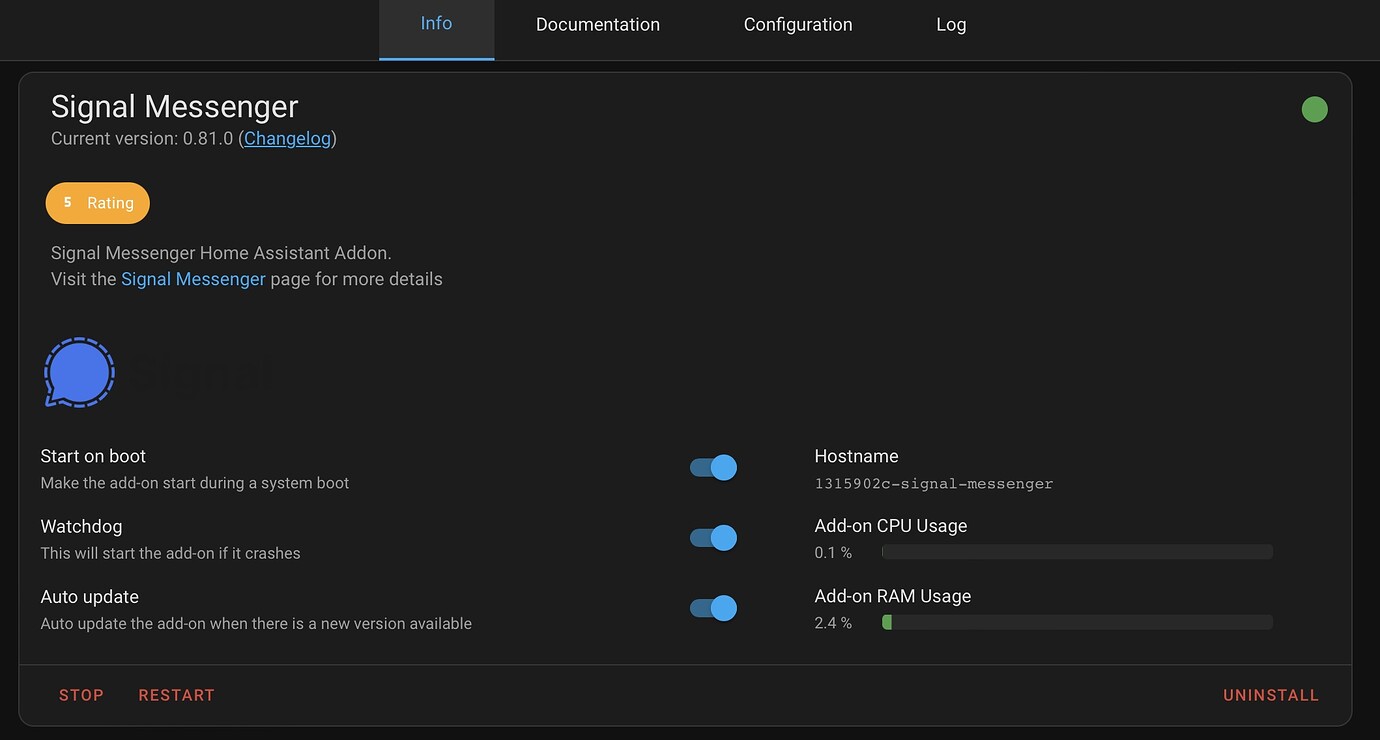This screenshot has height=740, width=1380.
Task: Turn off the Watchdog toggle
Action: click(x=712, y=537)
